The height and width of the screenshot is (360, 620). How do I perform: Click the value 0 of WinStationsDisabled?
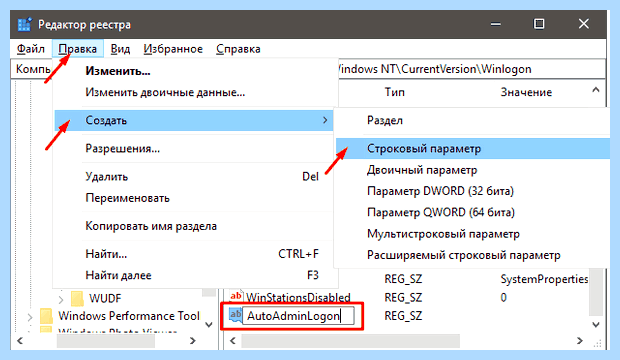pyautogui.click(x=503, y=297)
